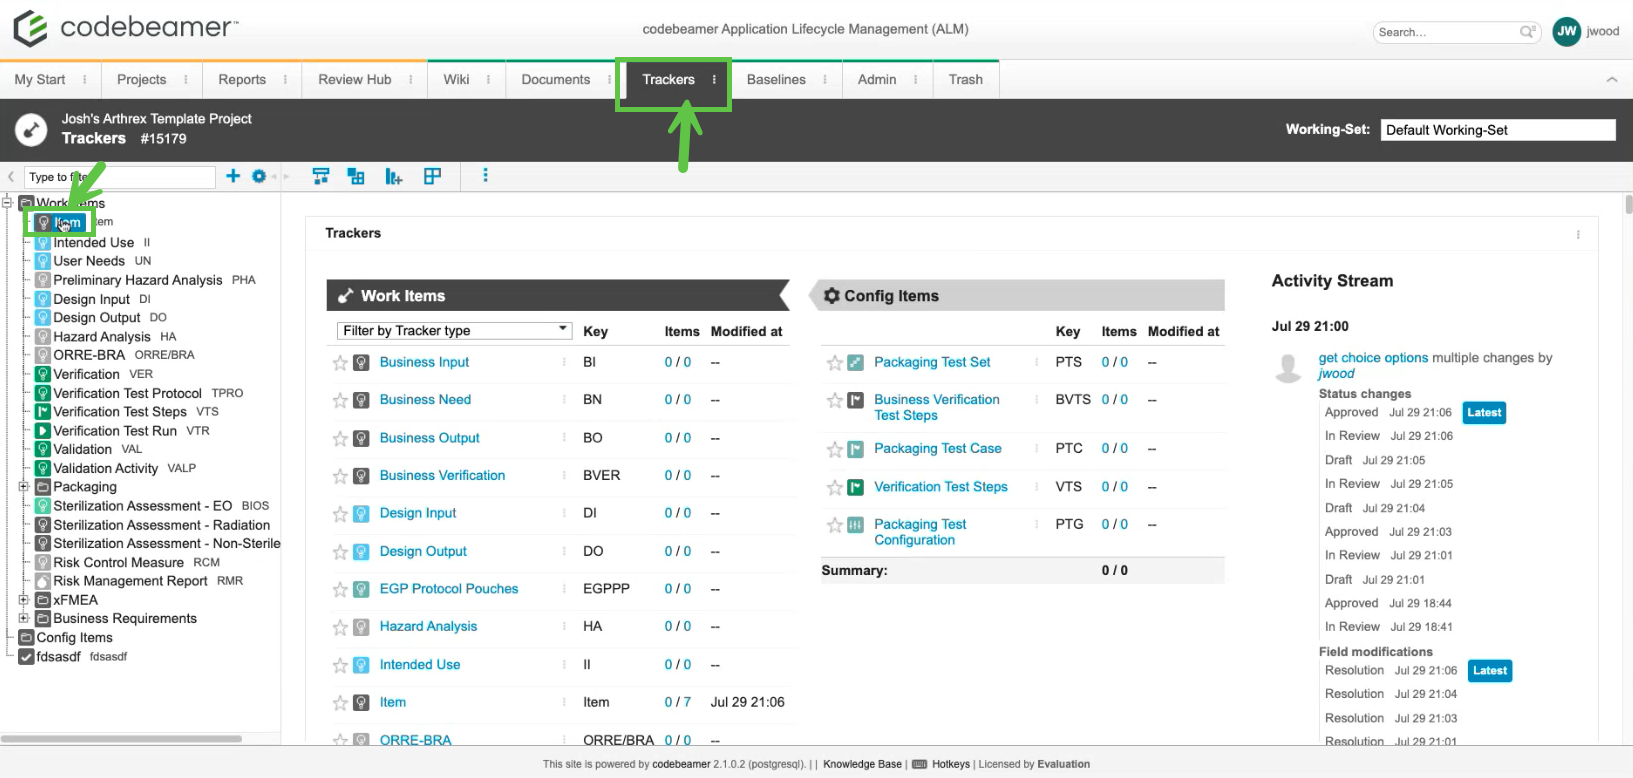
Task: Click the four-pane grid layout toolbar icon
Action: pyautogui.click(x=432, y=176)
